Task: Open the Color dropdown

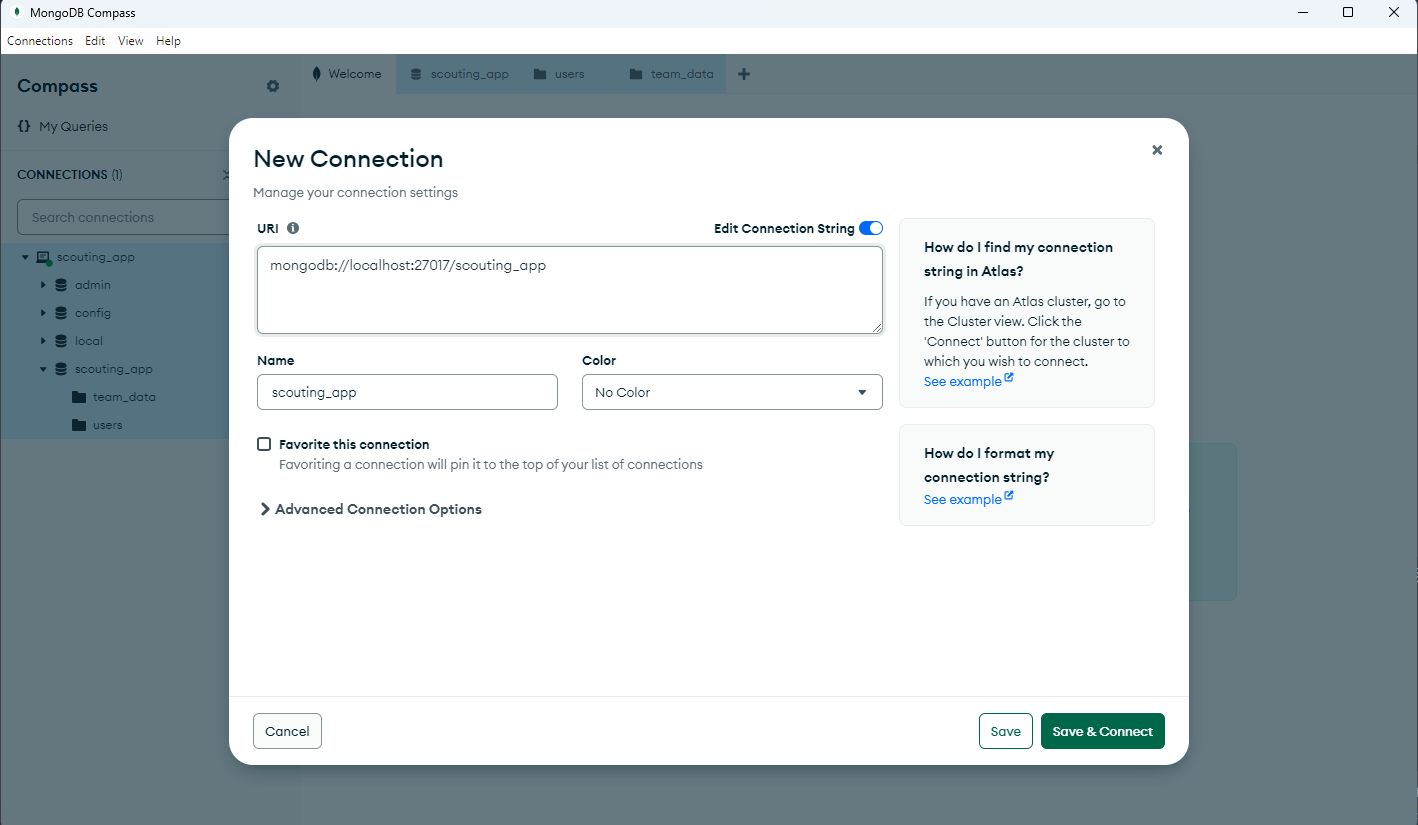Action: pyautogui.click(x=732, y=392)
